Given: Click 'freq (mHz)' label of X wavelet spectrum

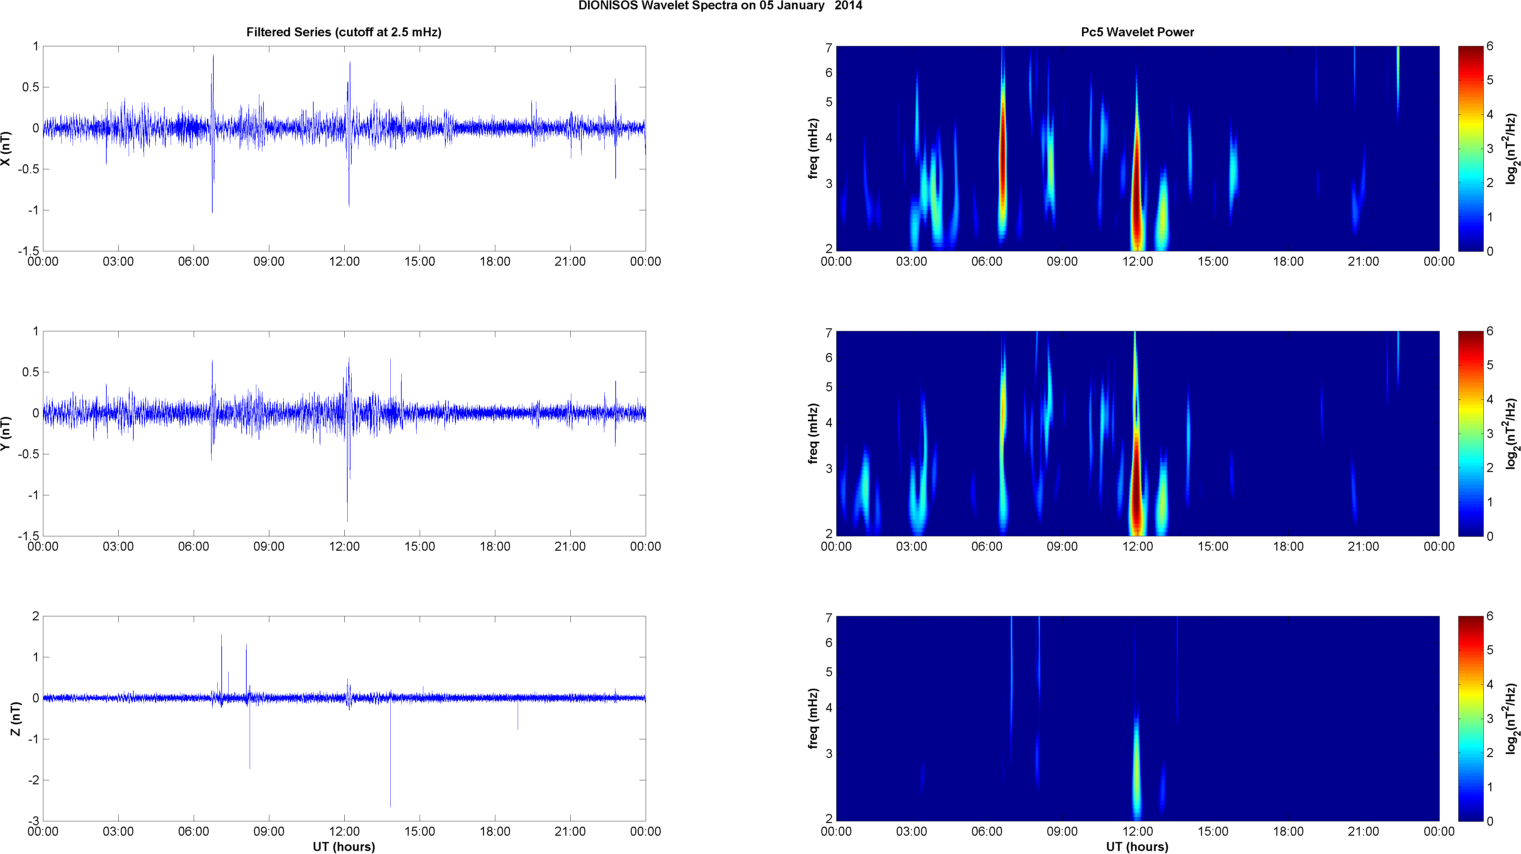Looking at the screenshot, I should [814, 148].
